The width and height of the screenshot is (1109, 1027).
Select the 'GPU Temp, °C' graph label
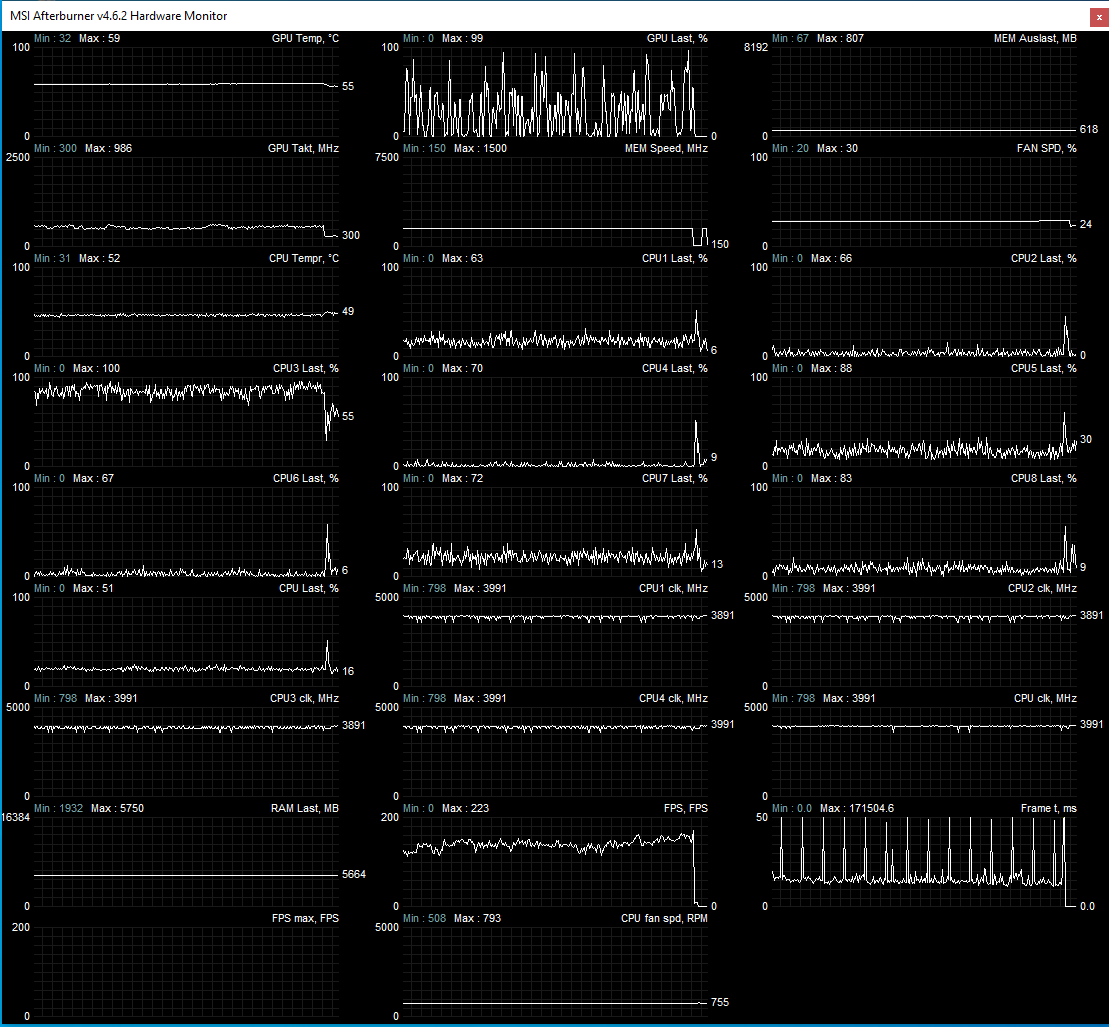(305, 38)
